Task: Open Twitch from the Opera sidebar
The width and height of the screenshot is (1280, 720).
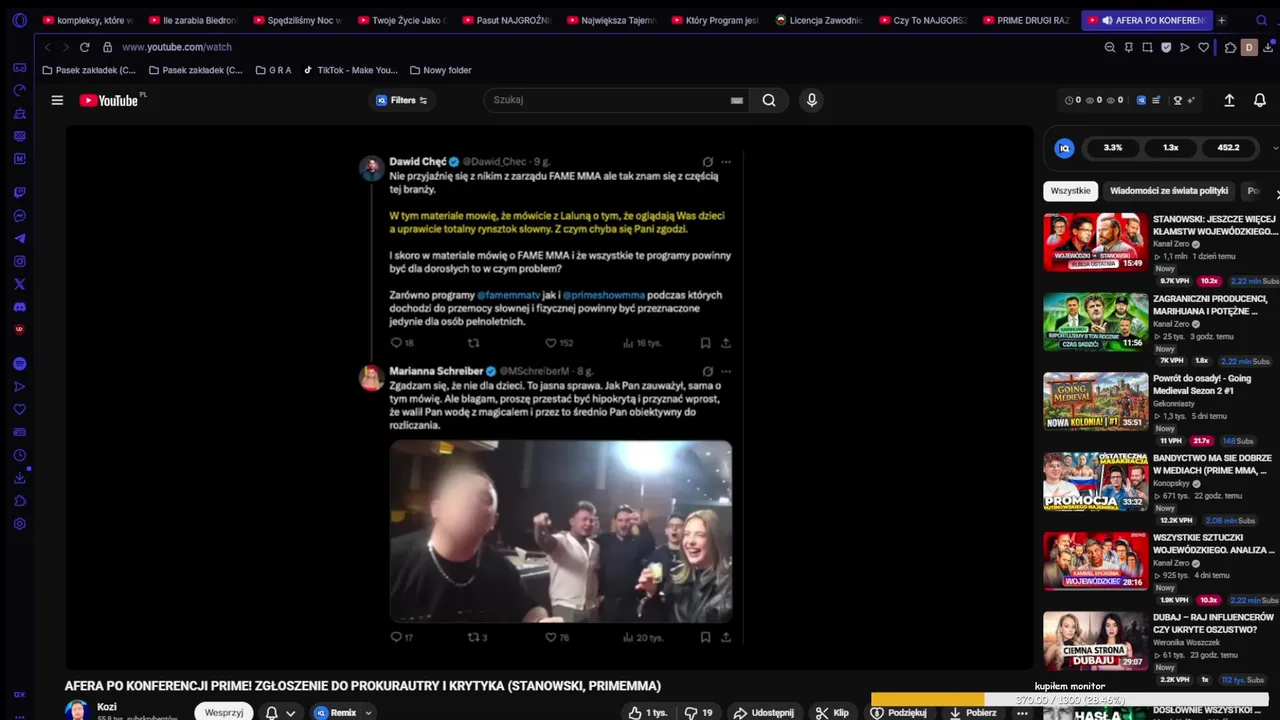Action: point(19,192)
